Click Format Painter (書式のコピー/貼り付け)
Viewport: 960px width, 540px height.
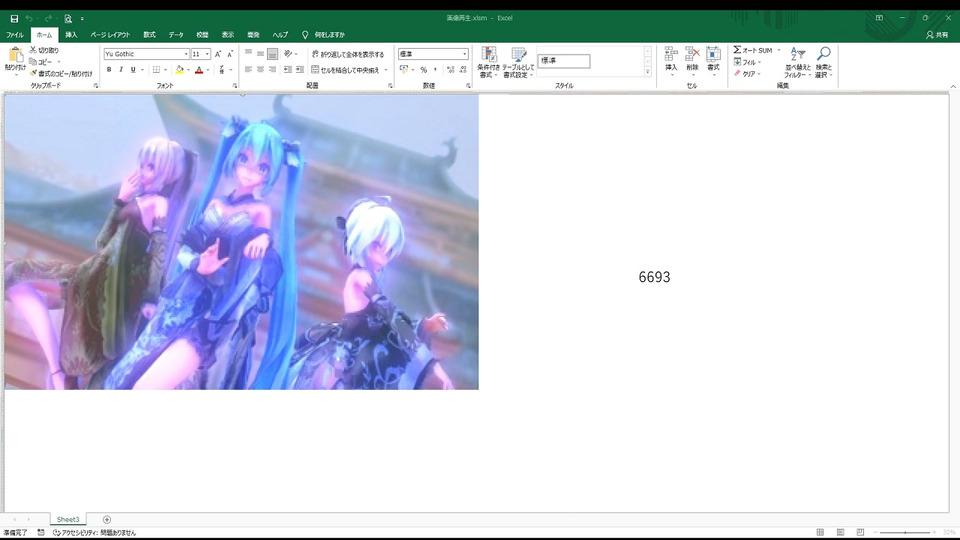61,73
